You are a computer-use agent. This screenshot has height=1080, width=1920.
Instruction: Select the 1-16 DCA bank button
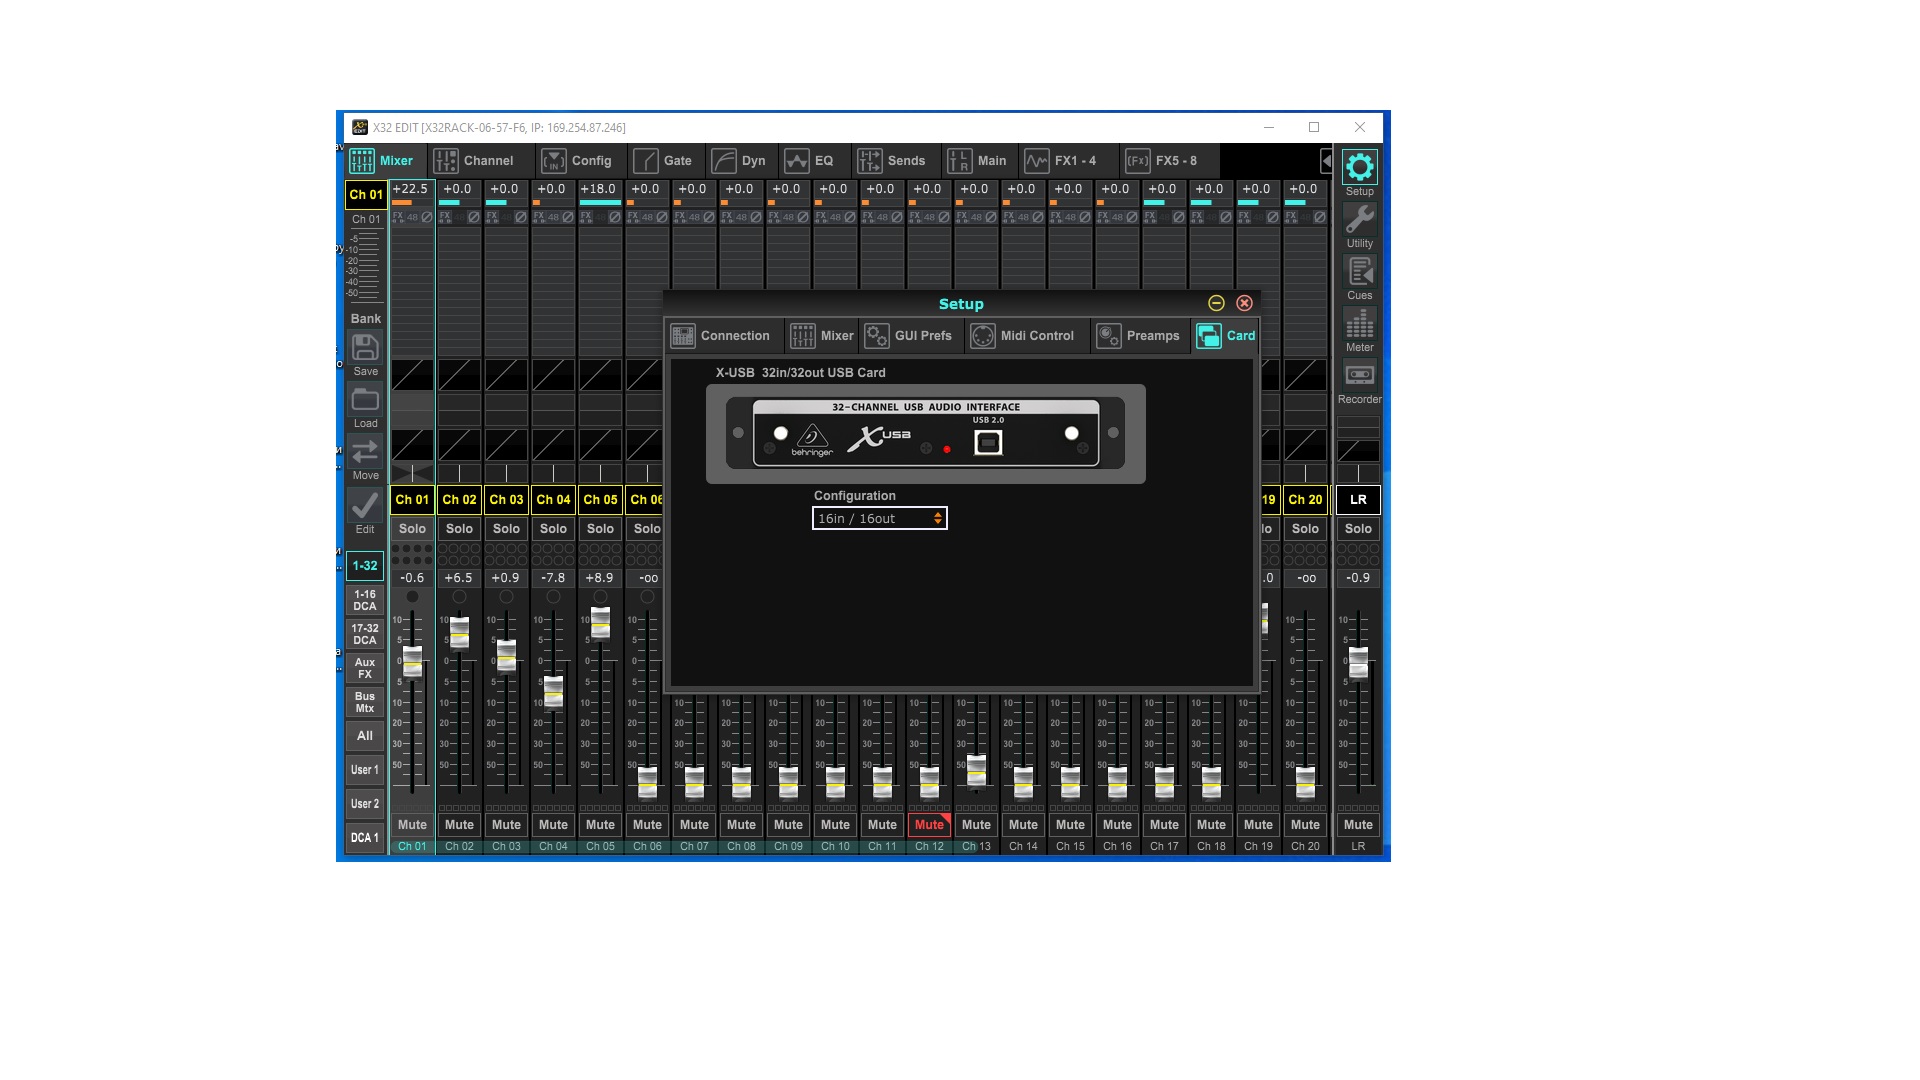tap(365, 600)
